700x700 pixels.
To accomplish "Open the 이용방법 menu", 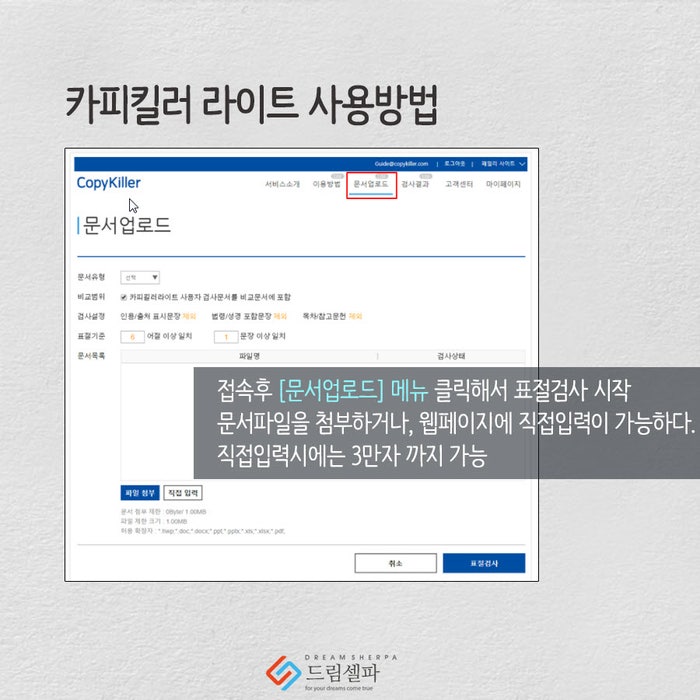I will pyautogui.click(x=326, y=184).
